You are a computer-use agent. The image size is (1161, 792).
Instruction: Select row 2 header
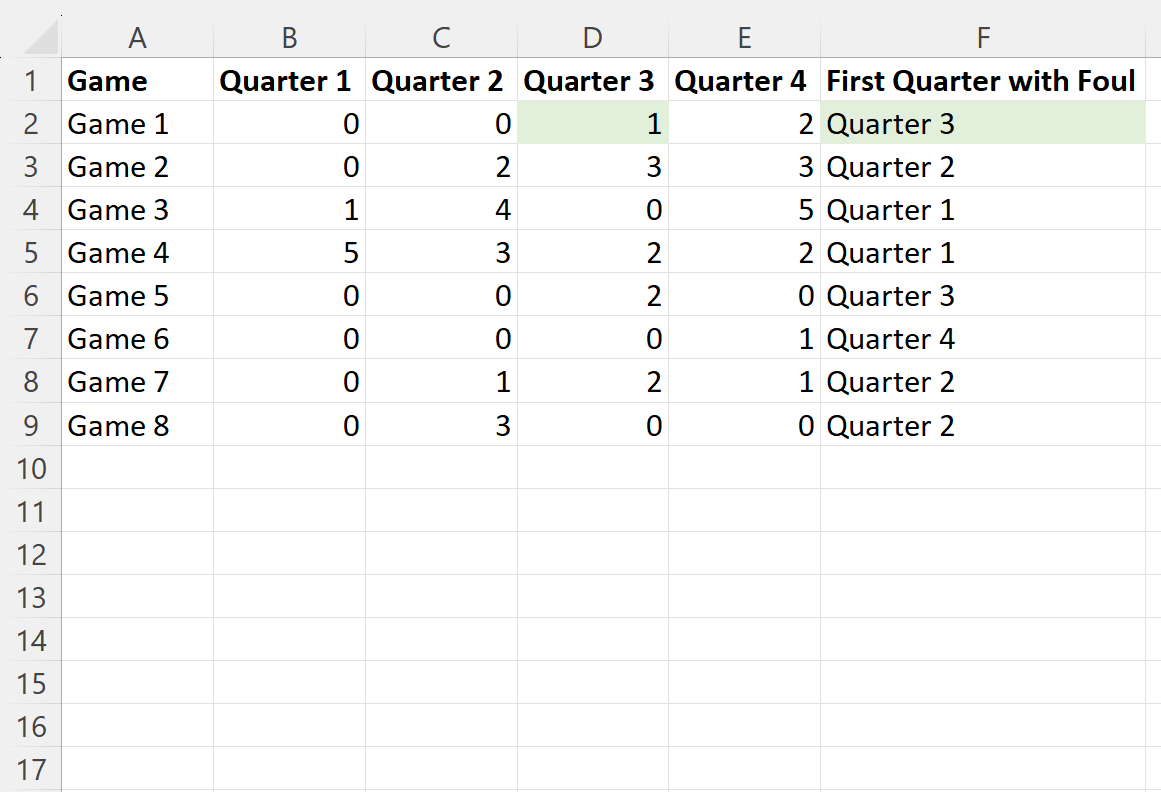click(30, 124)
